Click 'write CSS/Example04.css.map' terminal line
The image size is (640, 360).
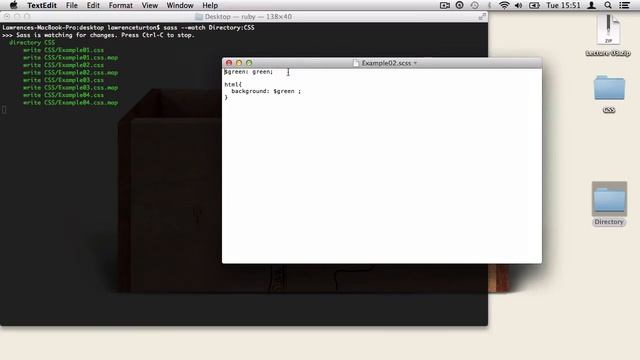[x=70, y=102]
